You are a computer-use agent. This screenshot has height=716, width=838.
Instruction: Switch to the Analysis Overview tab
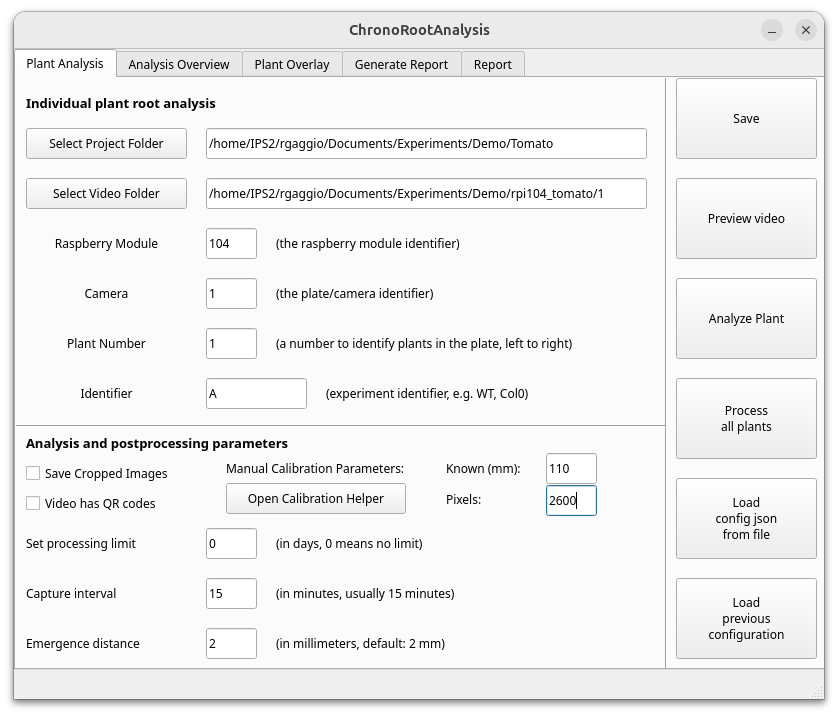[178, 63]
